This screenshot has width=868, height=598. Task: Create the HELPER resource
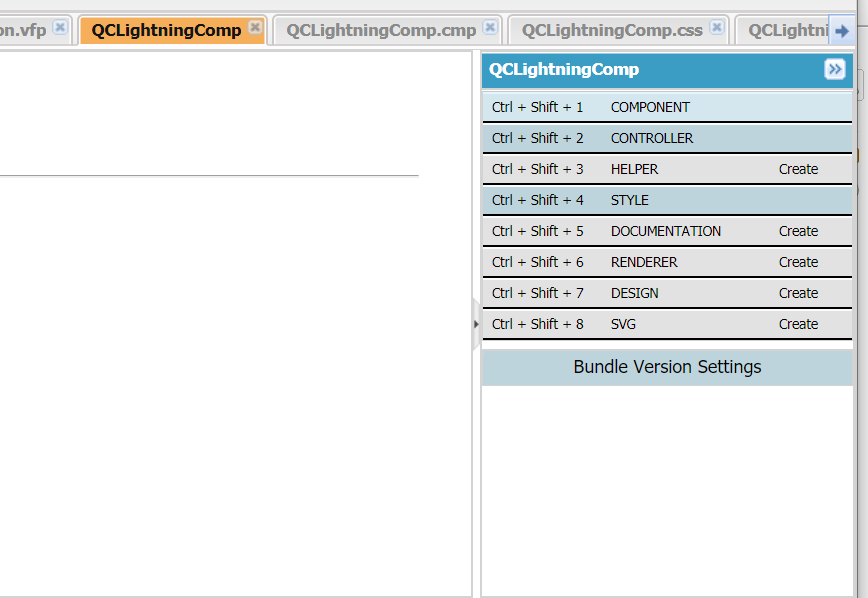point(798,169)
